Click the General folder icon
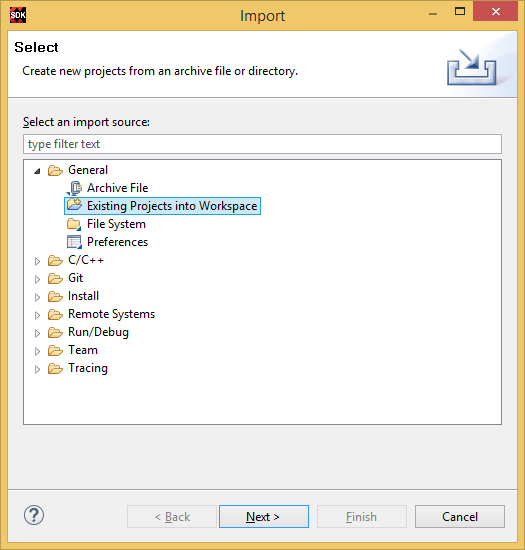The height and width of the screenshot is (550, 525). pyautogui.click(x=55, y=170)
